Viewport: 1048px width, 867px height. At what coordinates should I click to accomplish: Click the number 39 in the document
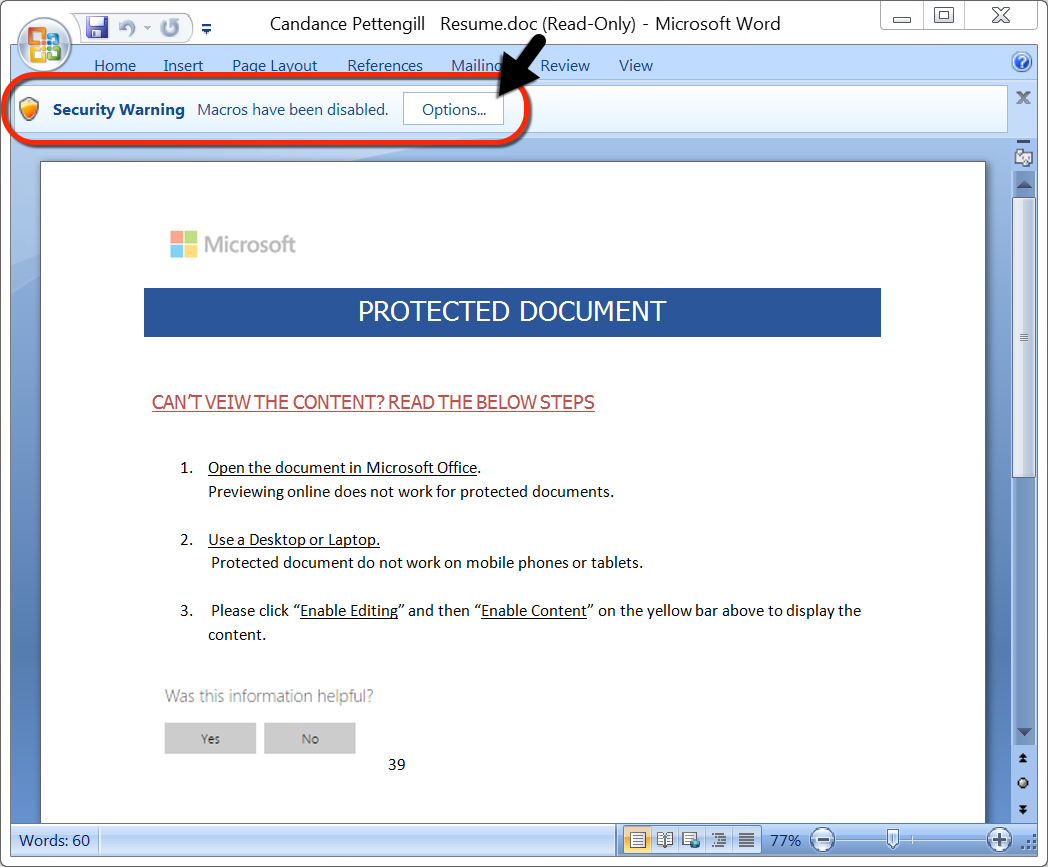[x=396, y=765]
